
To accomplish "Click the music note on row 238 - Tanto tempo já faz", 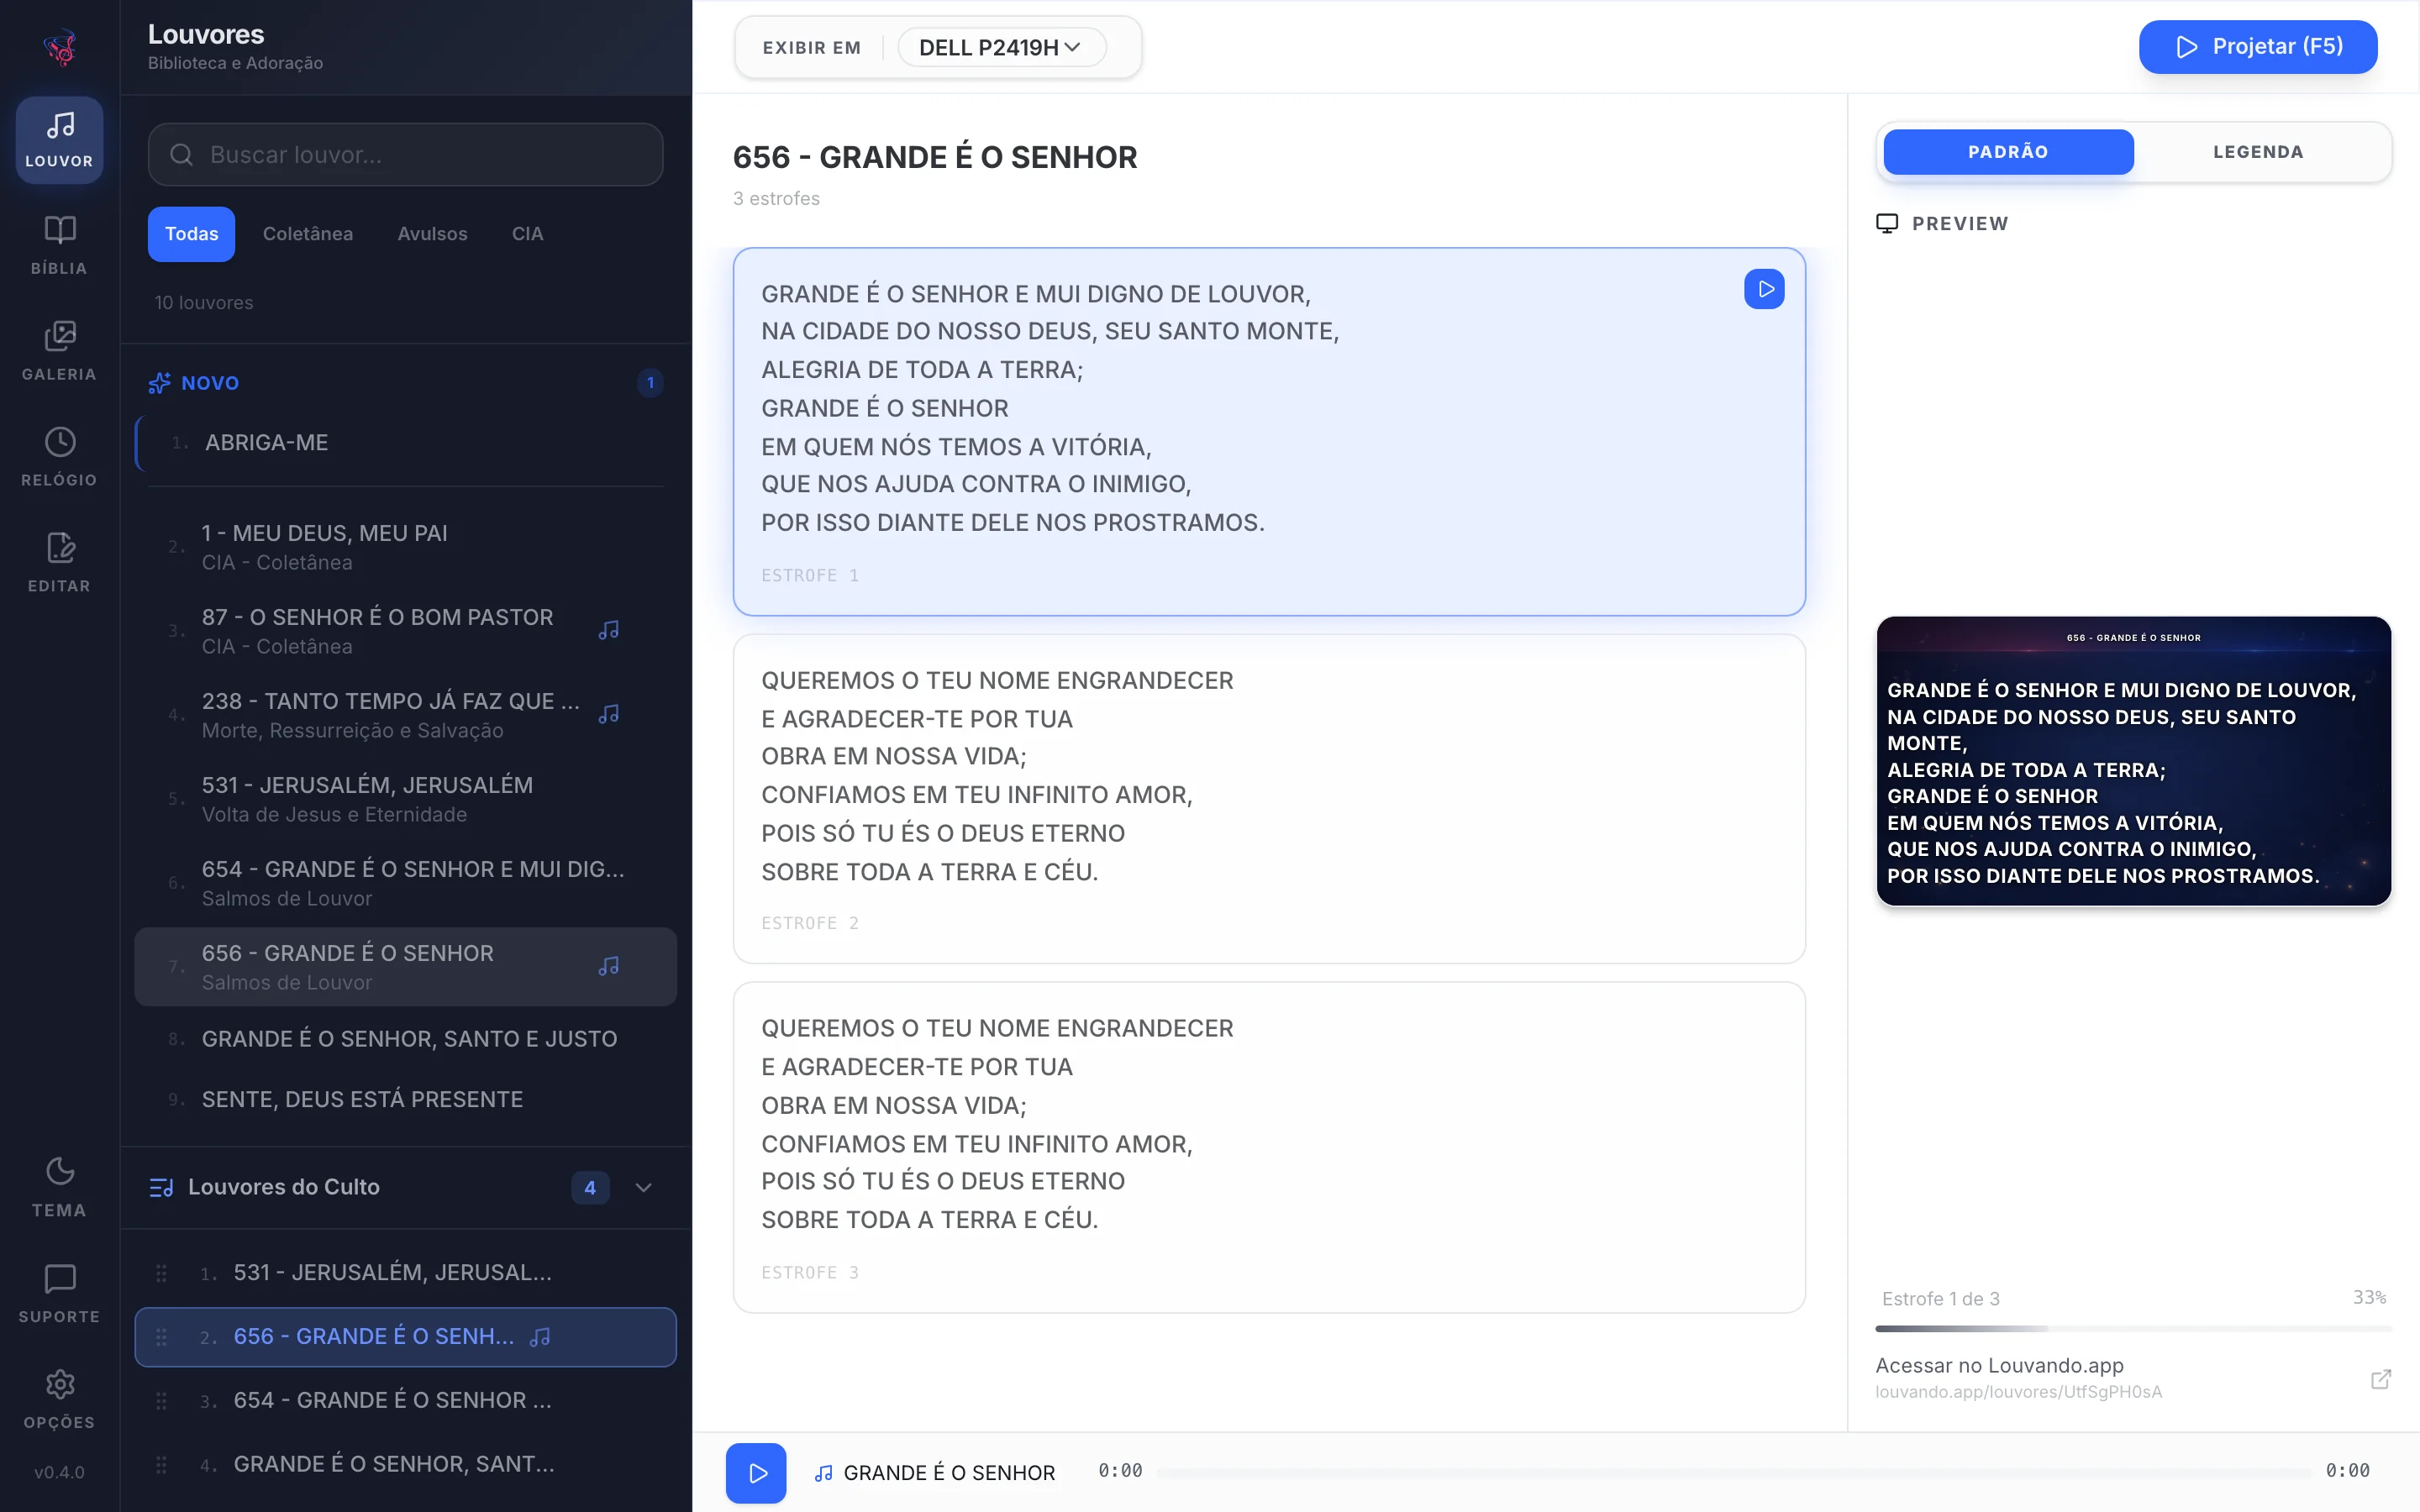I will point(609,714).
